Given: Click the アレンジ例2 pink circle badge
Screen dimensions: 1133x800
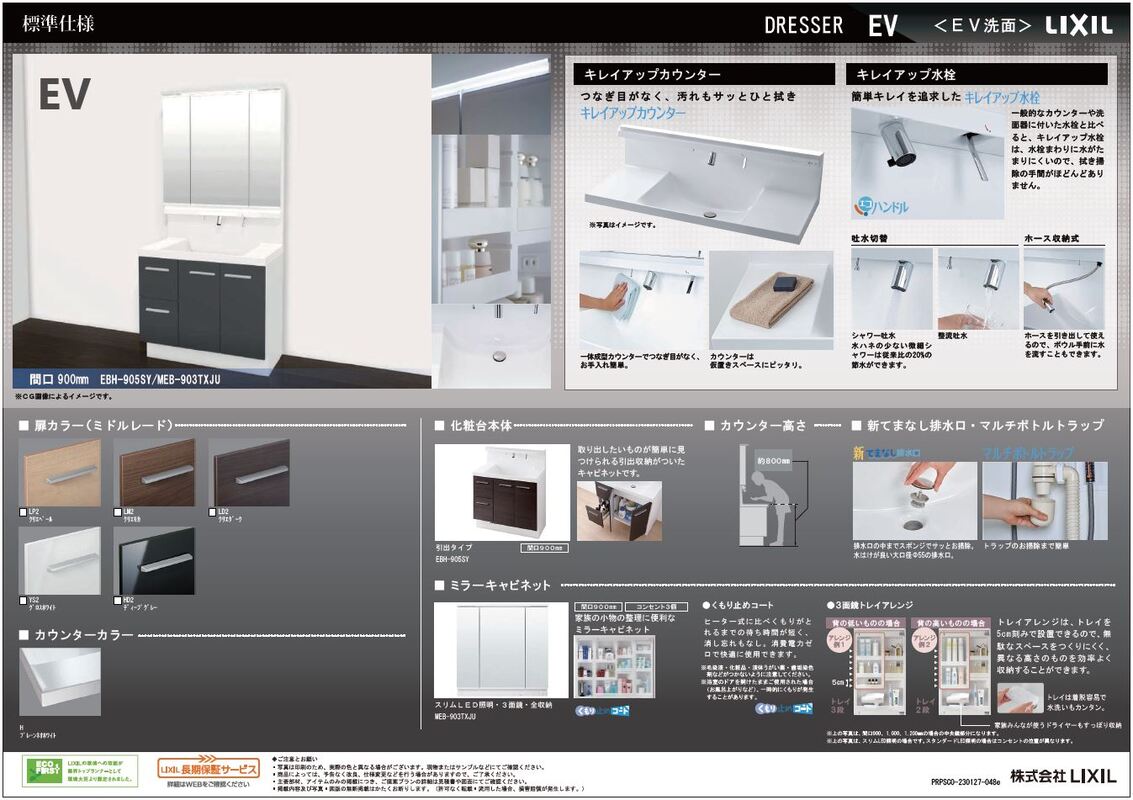Looking at the screenshot, I should coord(923,641).
